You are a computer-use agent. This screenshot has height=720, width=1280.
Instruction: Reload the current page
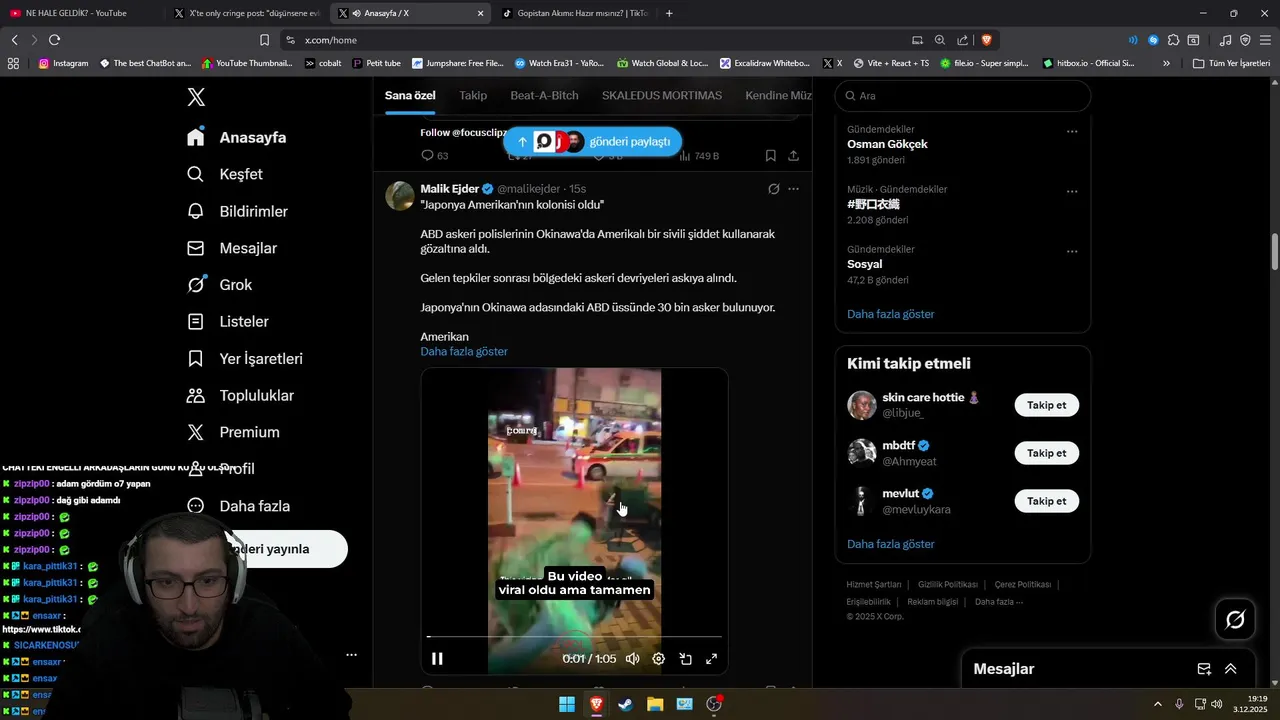pos(54,40)
